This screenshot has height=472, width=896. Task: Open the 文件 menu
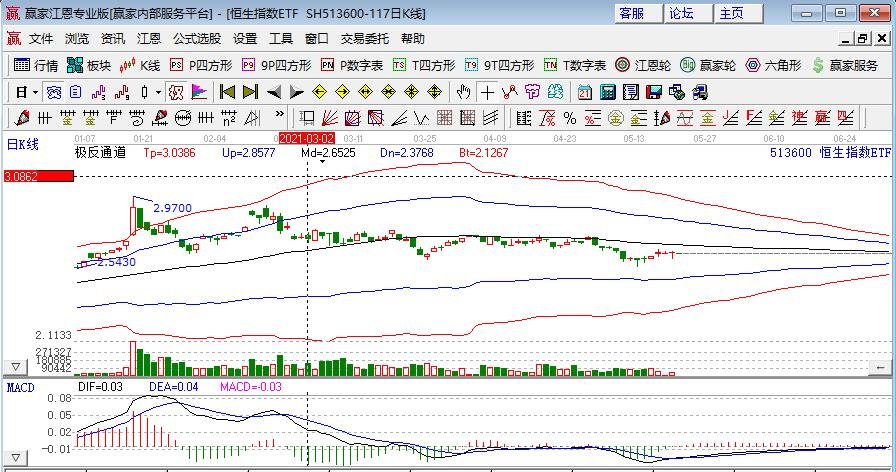[x=41, y=39]
